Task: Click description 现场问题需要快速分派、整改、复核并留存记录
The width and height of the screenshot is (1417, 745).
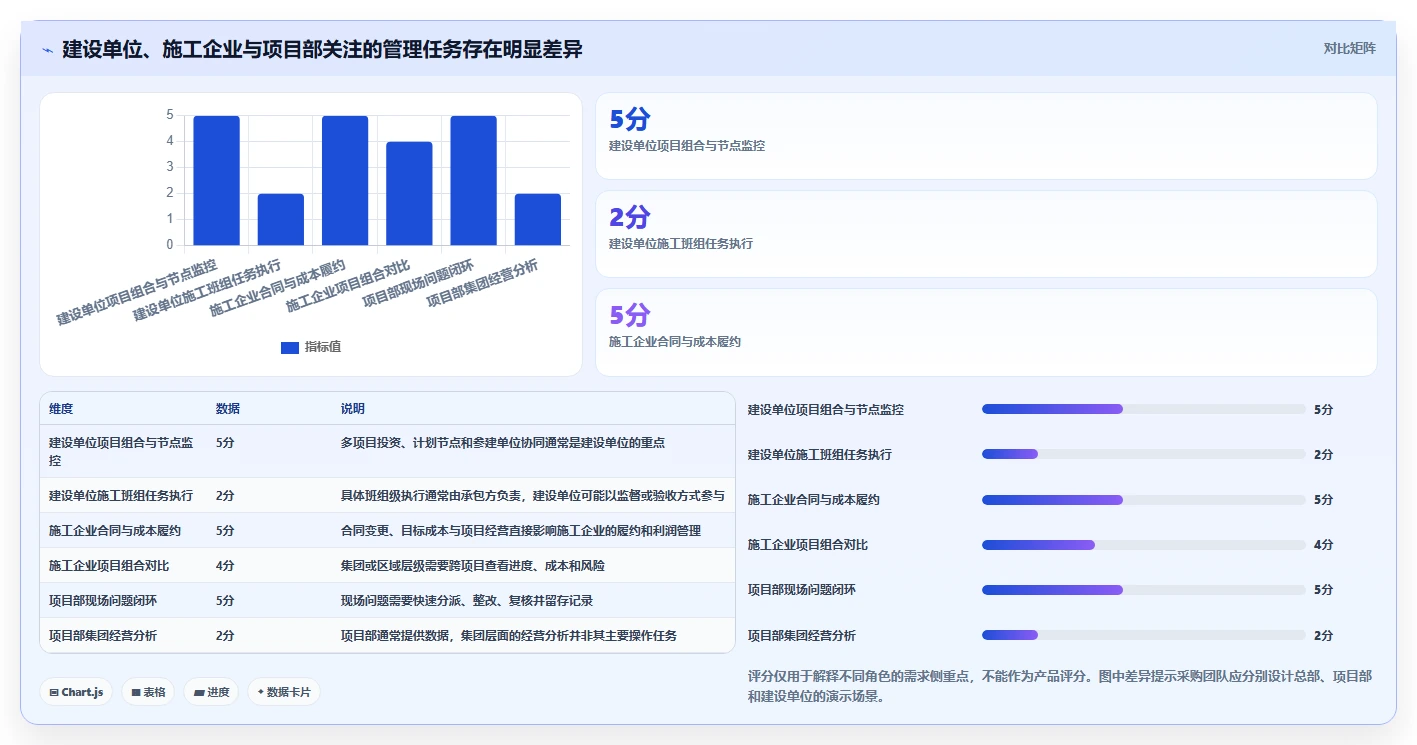Action: pos(468,600)
